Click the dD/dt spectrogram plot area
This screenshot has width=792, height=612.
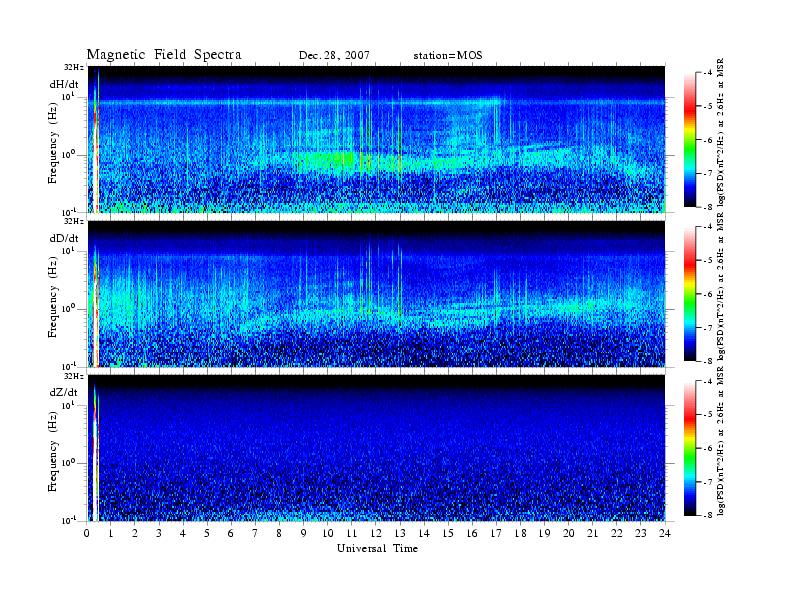376,294
